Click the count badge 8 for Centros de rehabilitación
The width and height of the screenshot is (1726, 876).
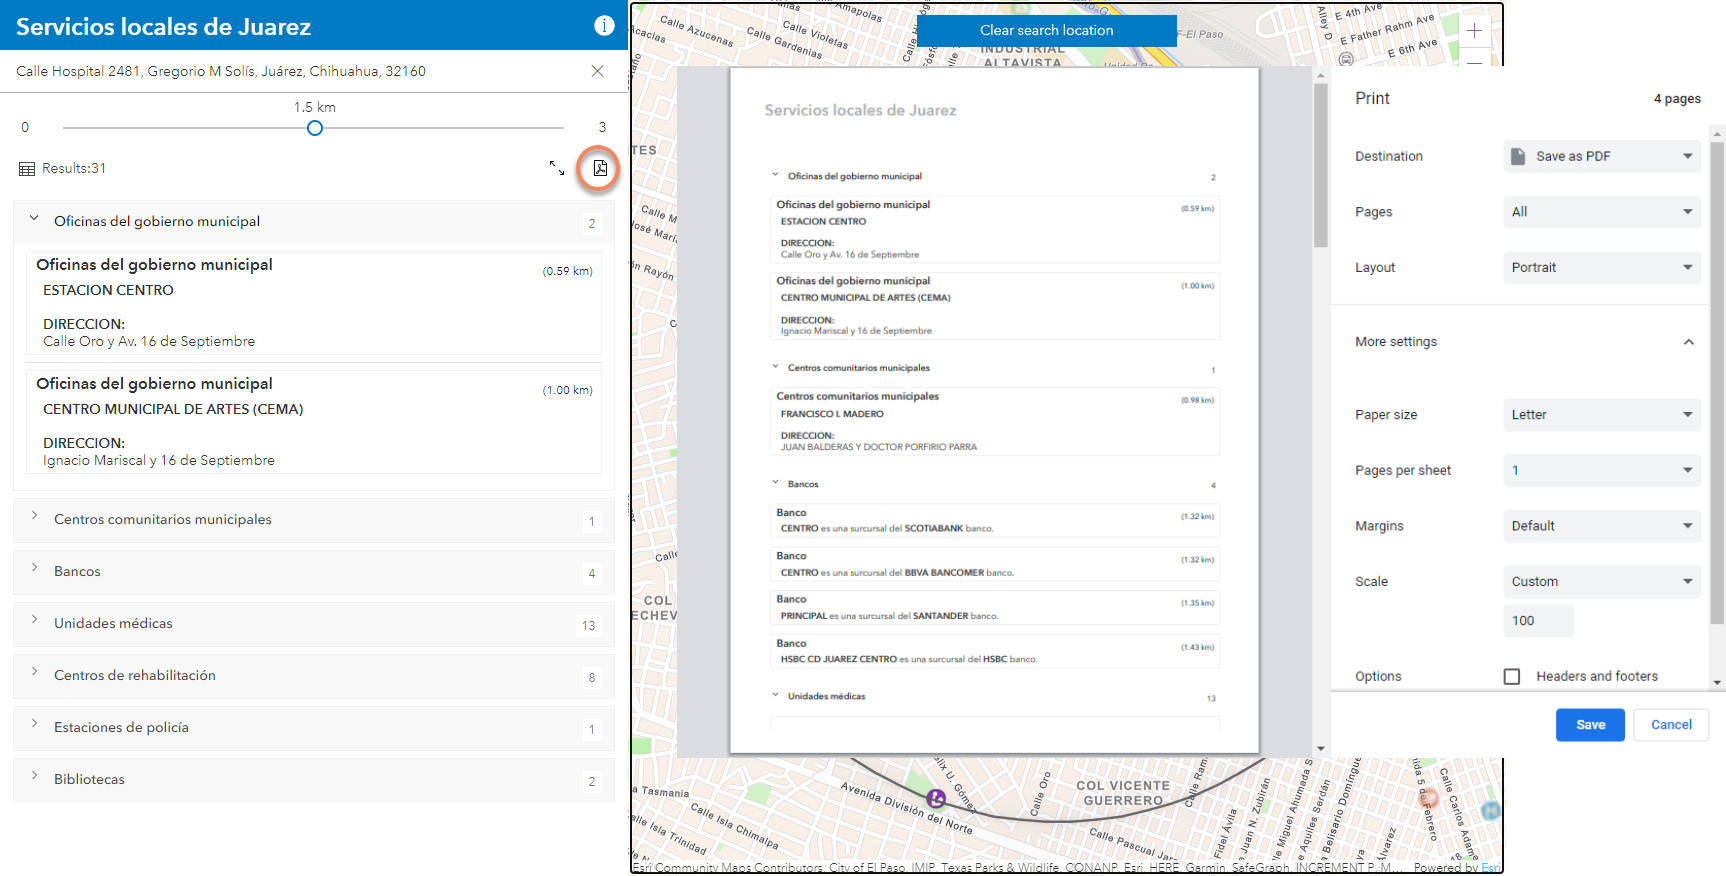[x=592, y=678]
